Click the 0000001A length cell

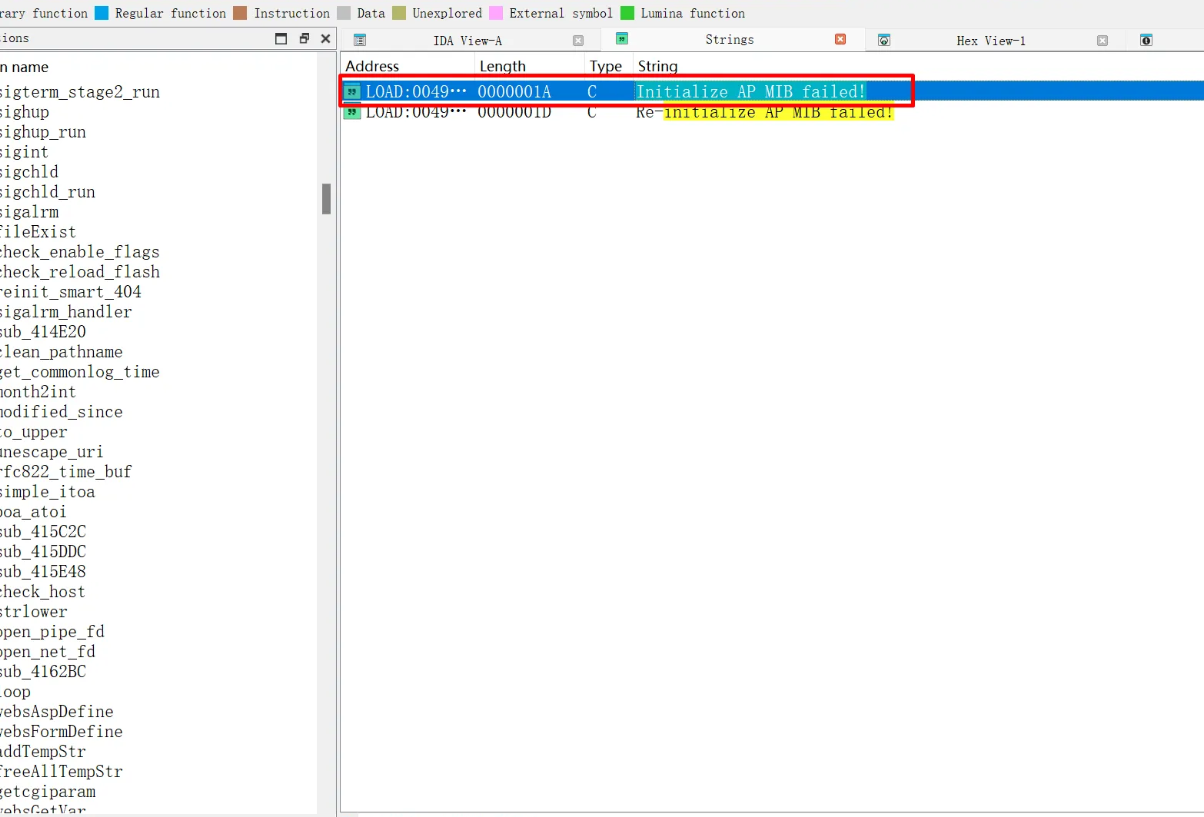(x=514, y=92)
